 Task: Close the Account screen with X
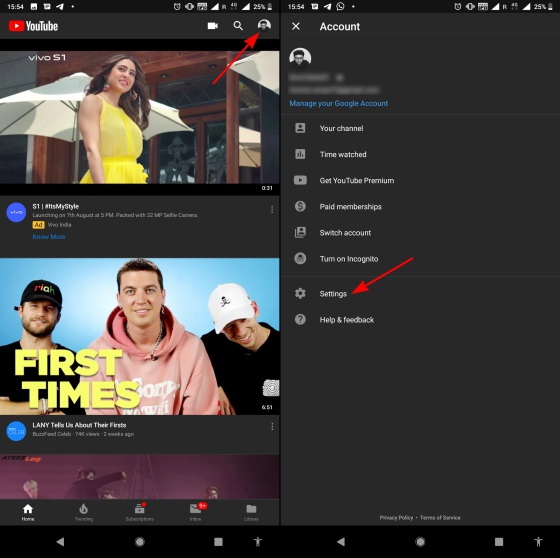coord(296,26)
